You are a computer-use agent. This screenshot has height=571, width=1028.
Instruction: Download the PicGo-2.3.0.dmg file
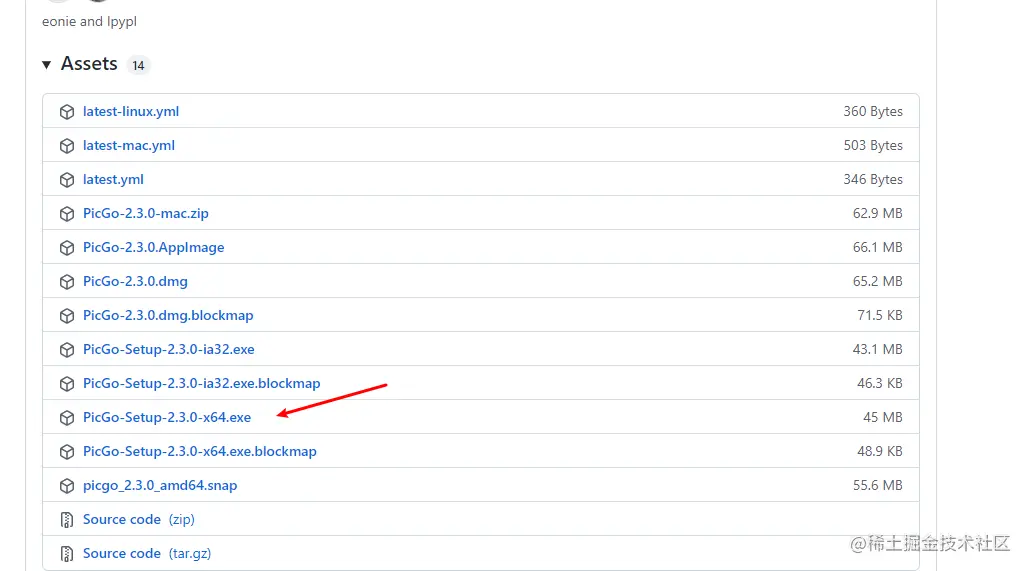(x=135, y=281)
